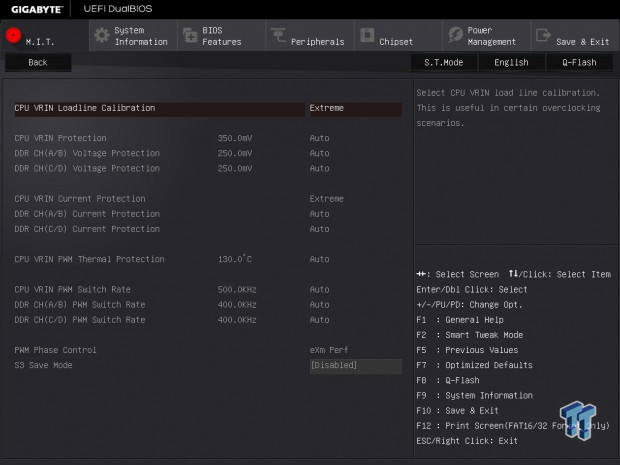Change Auto for CPU VRIN PWM Switch Rate
Image resolution: width=620 pixels, height=465 pixels.
coord(319,290)
